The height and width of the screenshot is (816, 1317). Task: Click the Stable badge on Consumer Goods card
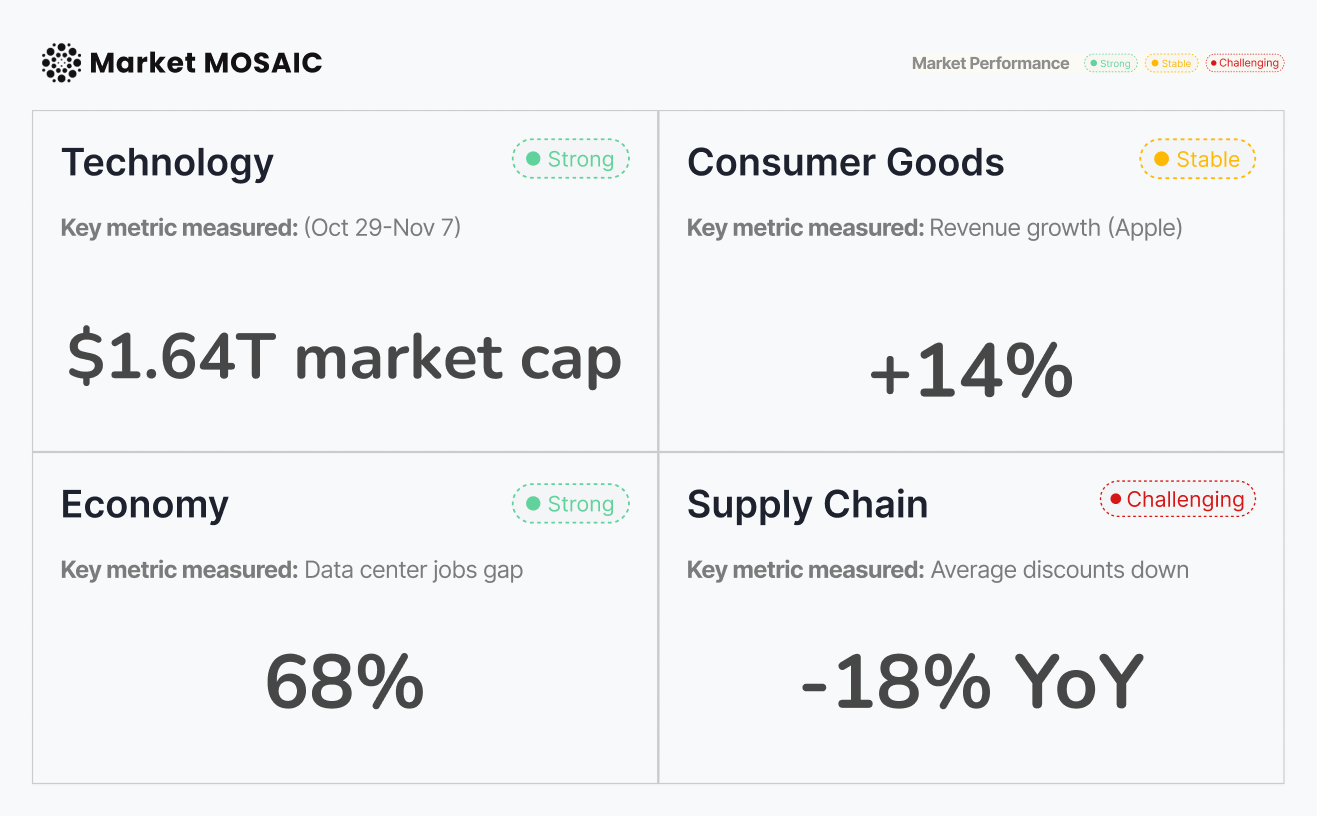(x=1197, y=159)
